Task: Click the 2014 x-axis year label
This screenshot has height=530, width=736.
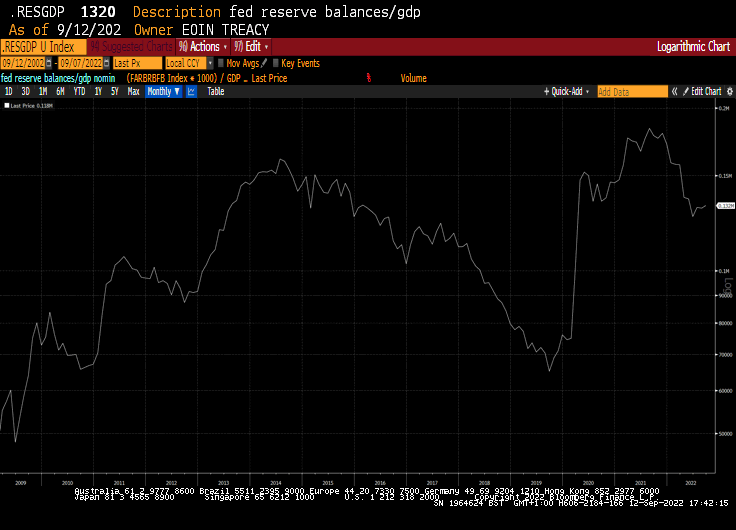Action: [x=276, y=483]
